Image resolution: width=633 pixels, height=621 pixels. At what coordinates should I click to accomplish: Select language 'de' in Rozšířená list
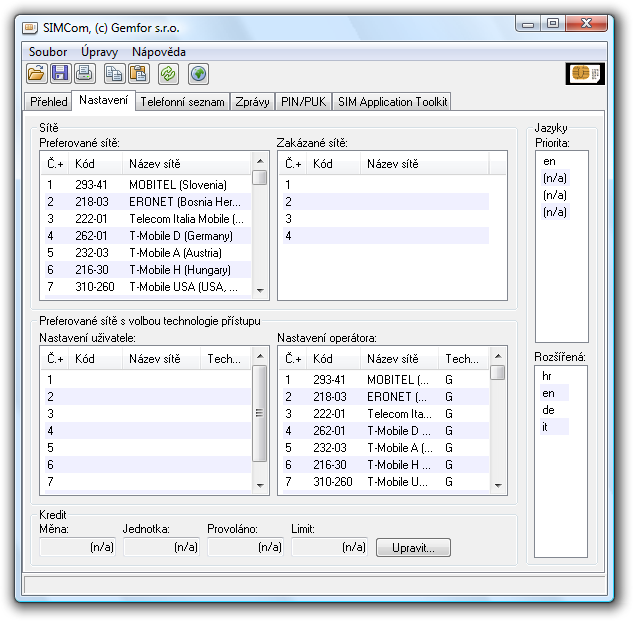point(547,410)
